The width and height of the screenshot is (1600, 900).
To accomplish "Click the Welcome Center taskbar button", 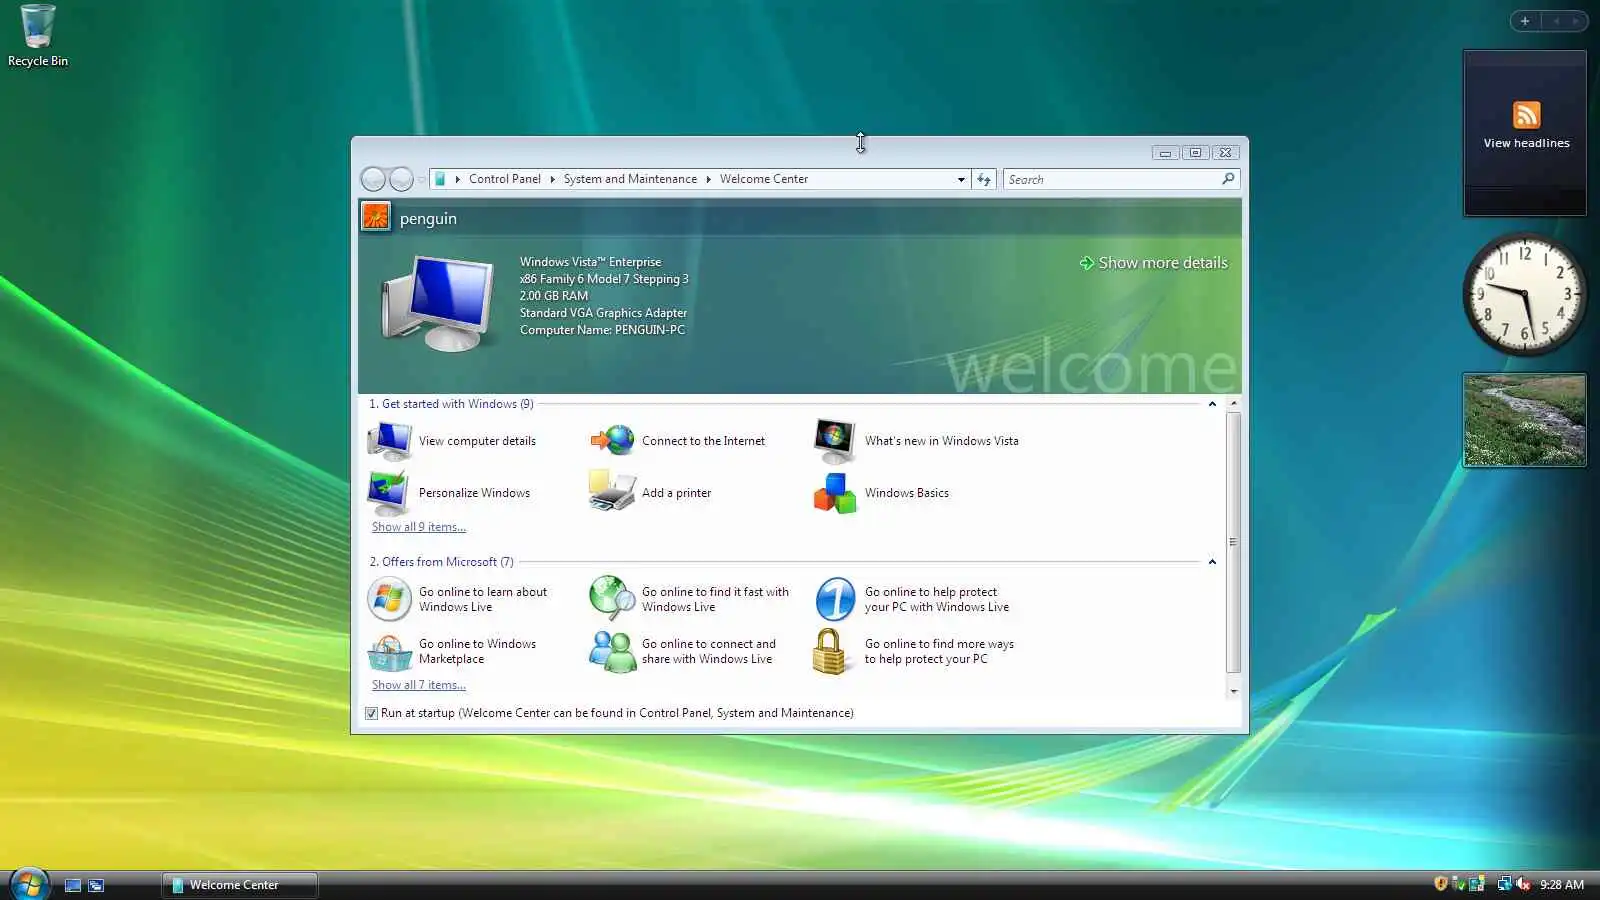I will tap(240, 885).
